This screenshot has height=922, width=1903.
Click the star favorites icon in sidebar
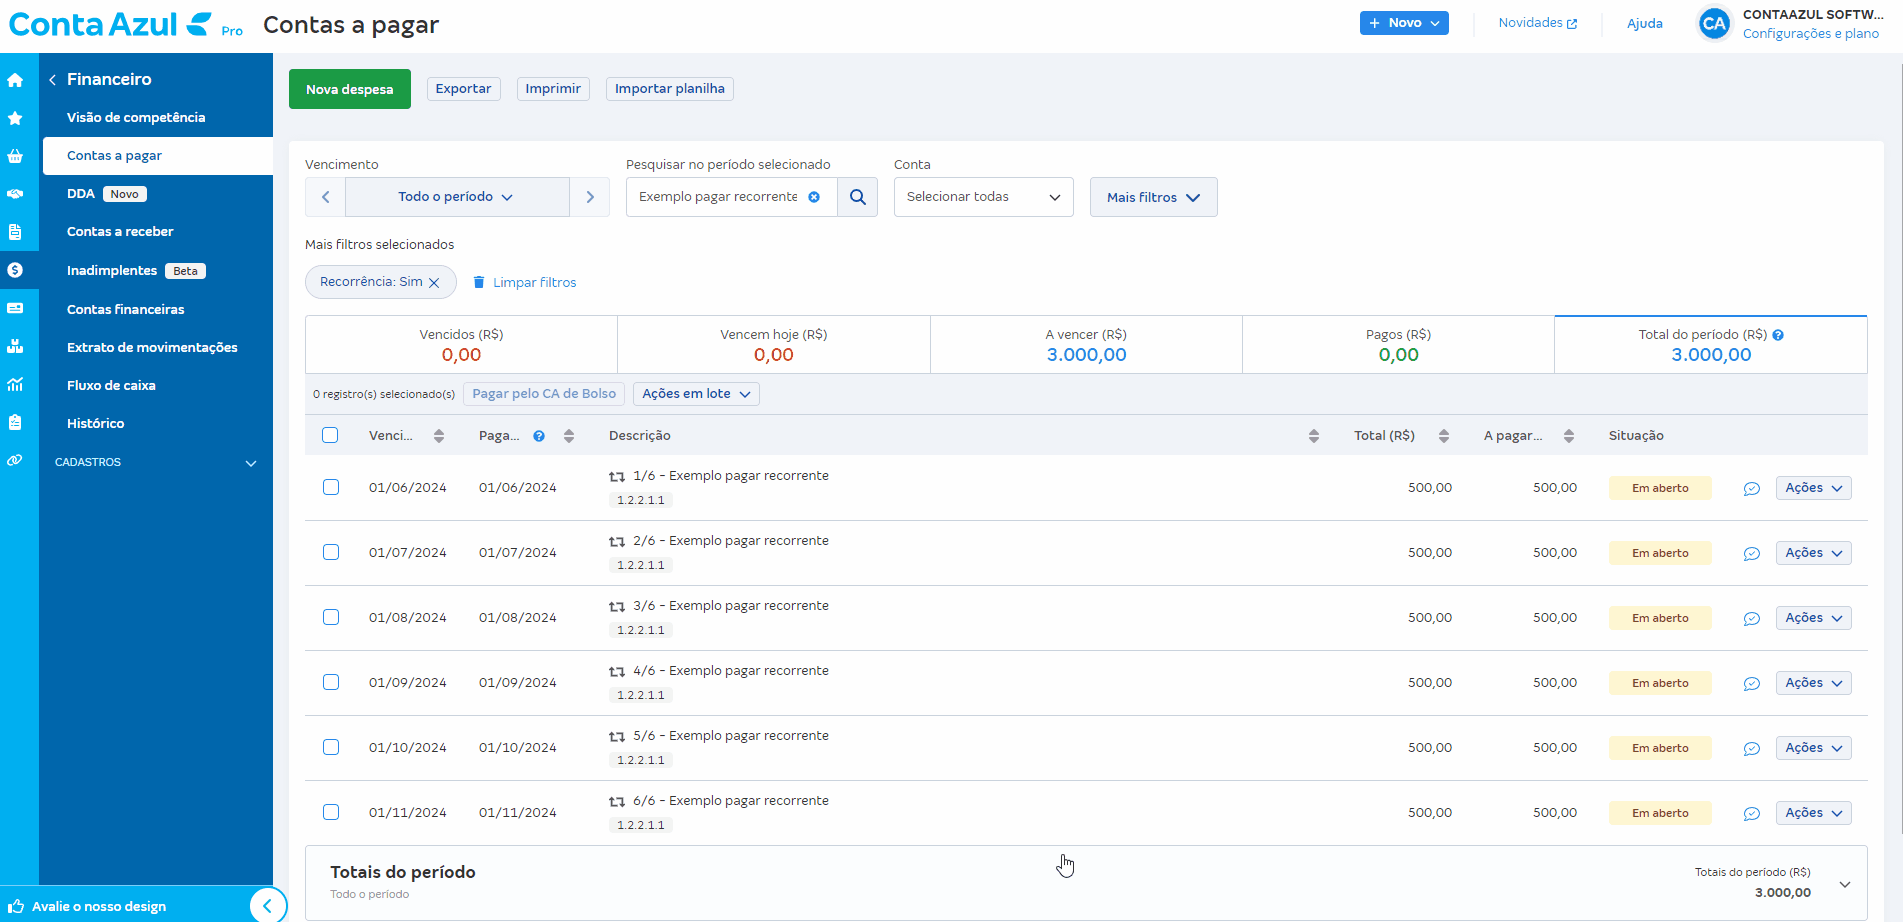click(x=15, y=118)
